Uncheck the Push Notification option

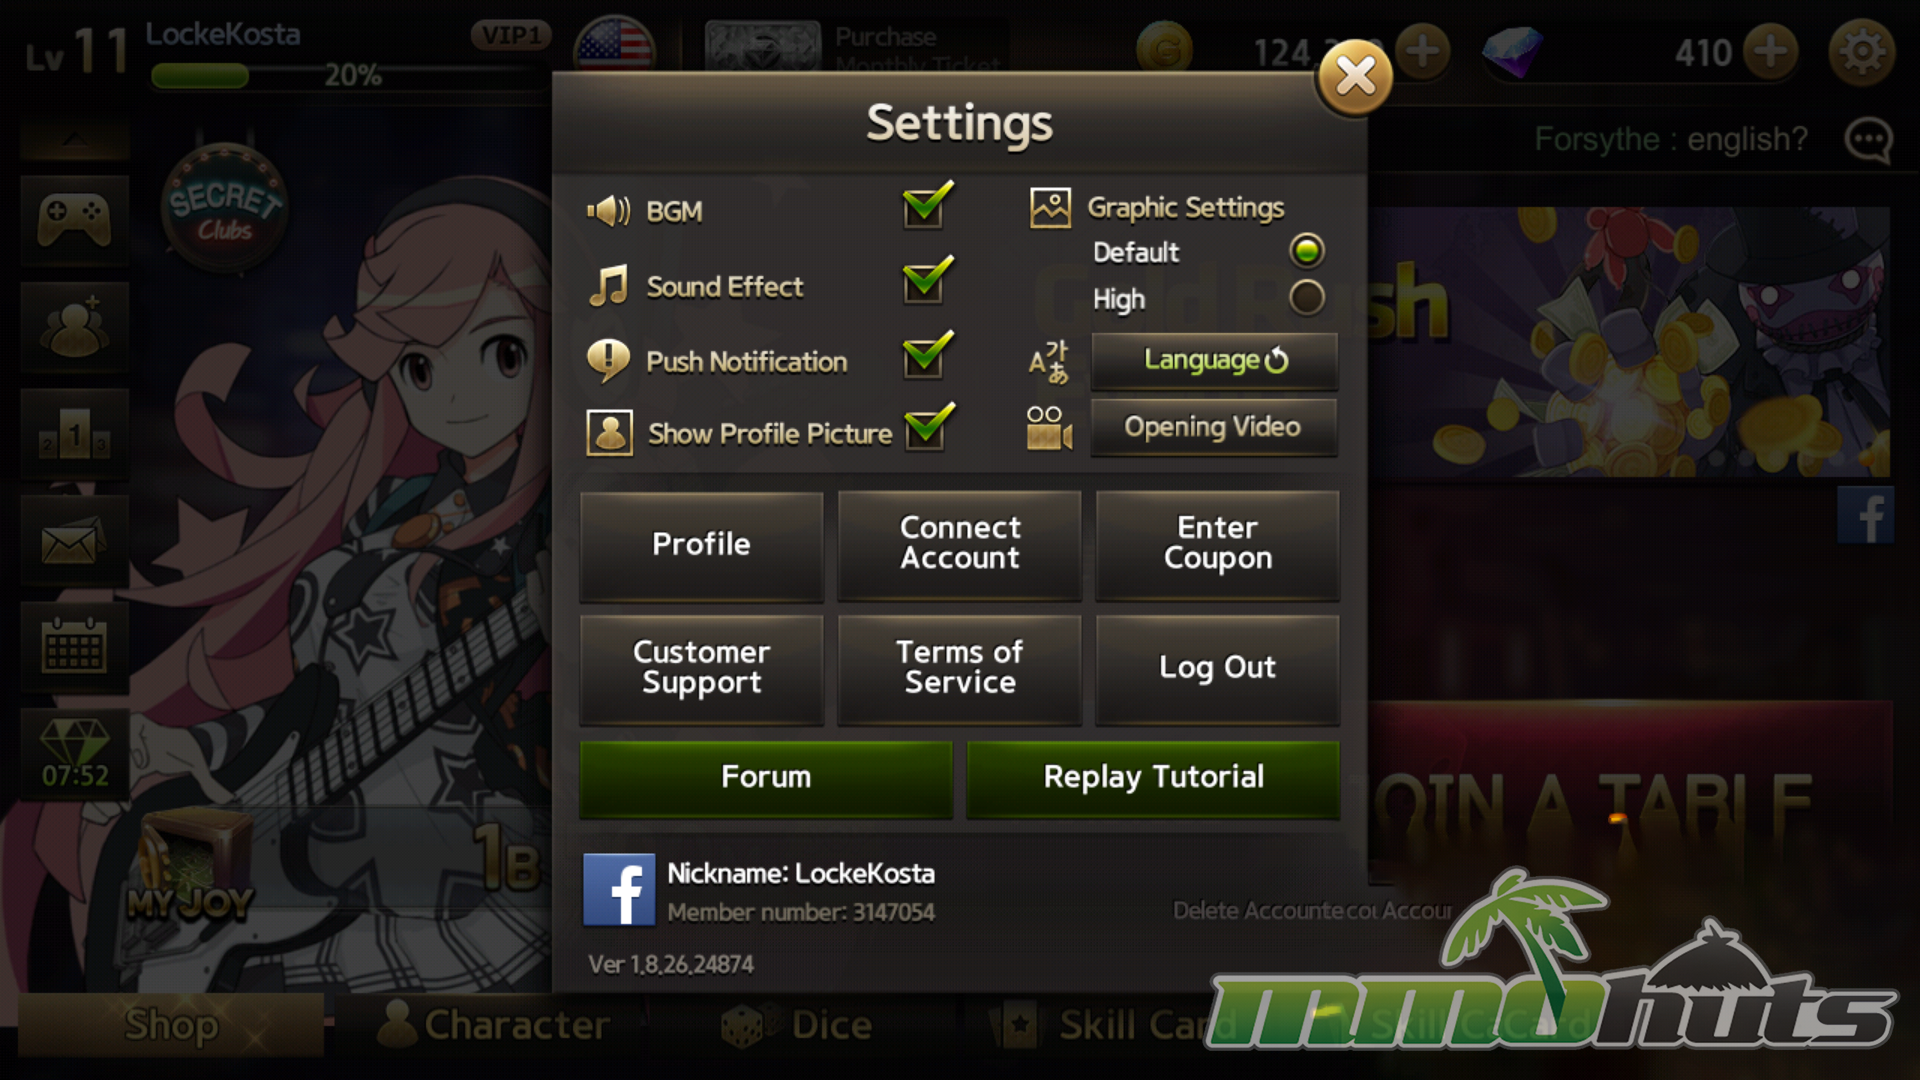pos(926,355)
